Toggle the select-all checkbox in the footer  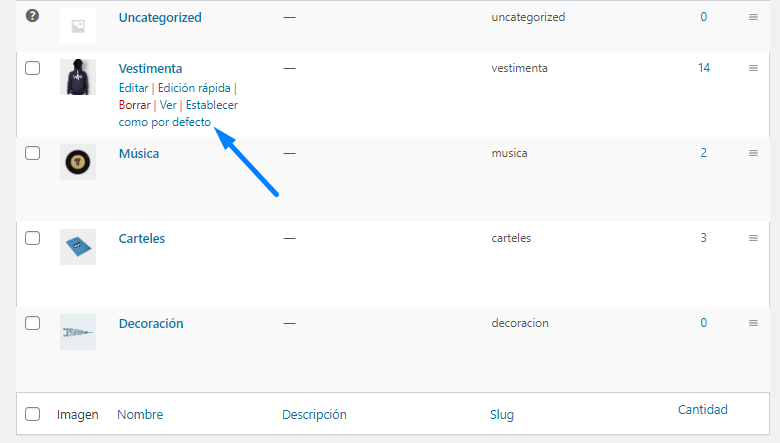pos(32,414)
